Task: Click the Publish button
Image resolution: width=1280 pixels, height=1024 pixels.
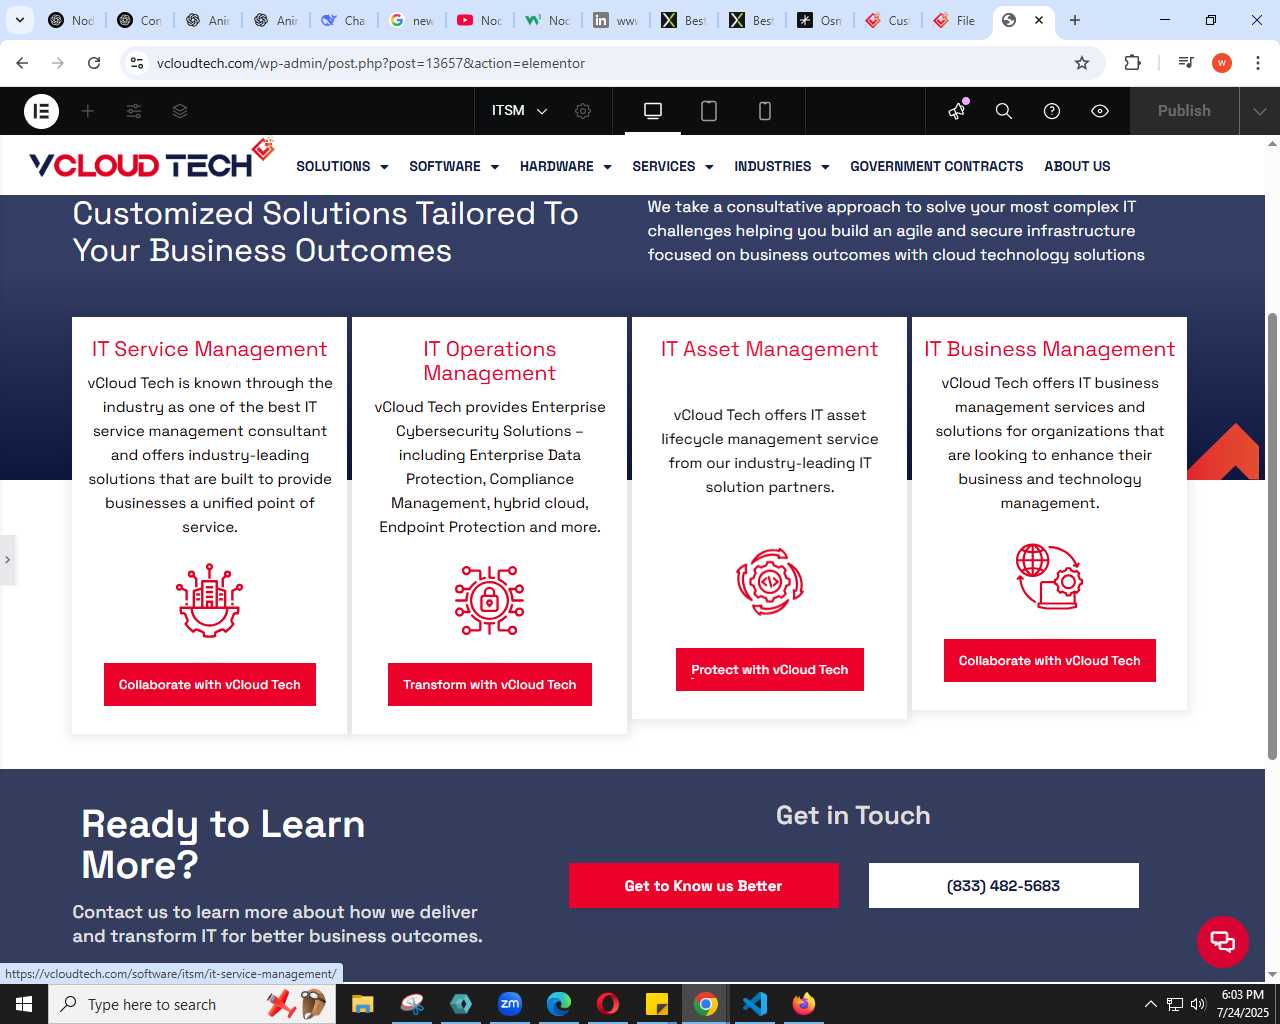Action: (x=1184, y=111)
